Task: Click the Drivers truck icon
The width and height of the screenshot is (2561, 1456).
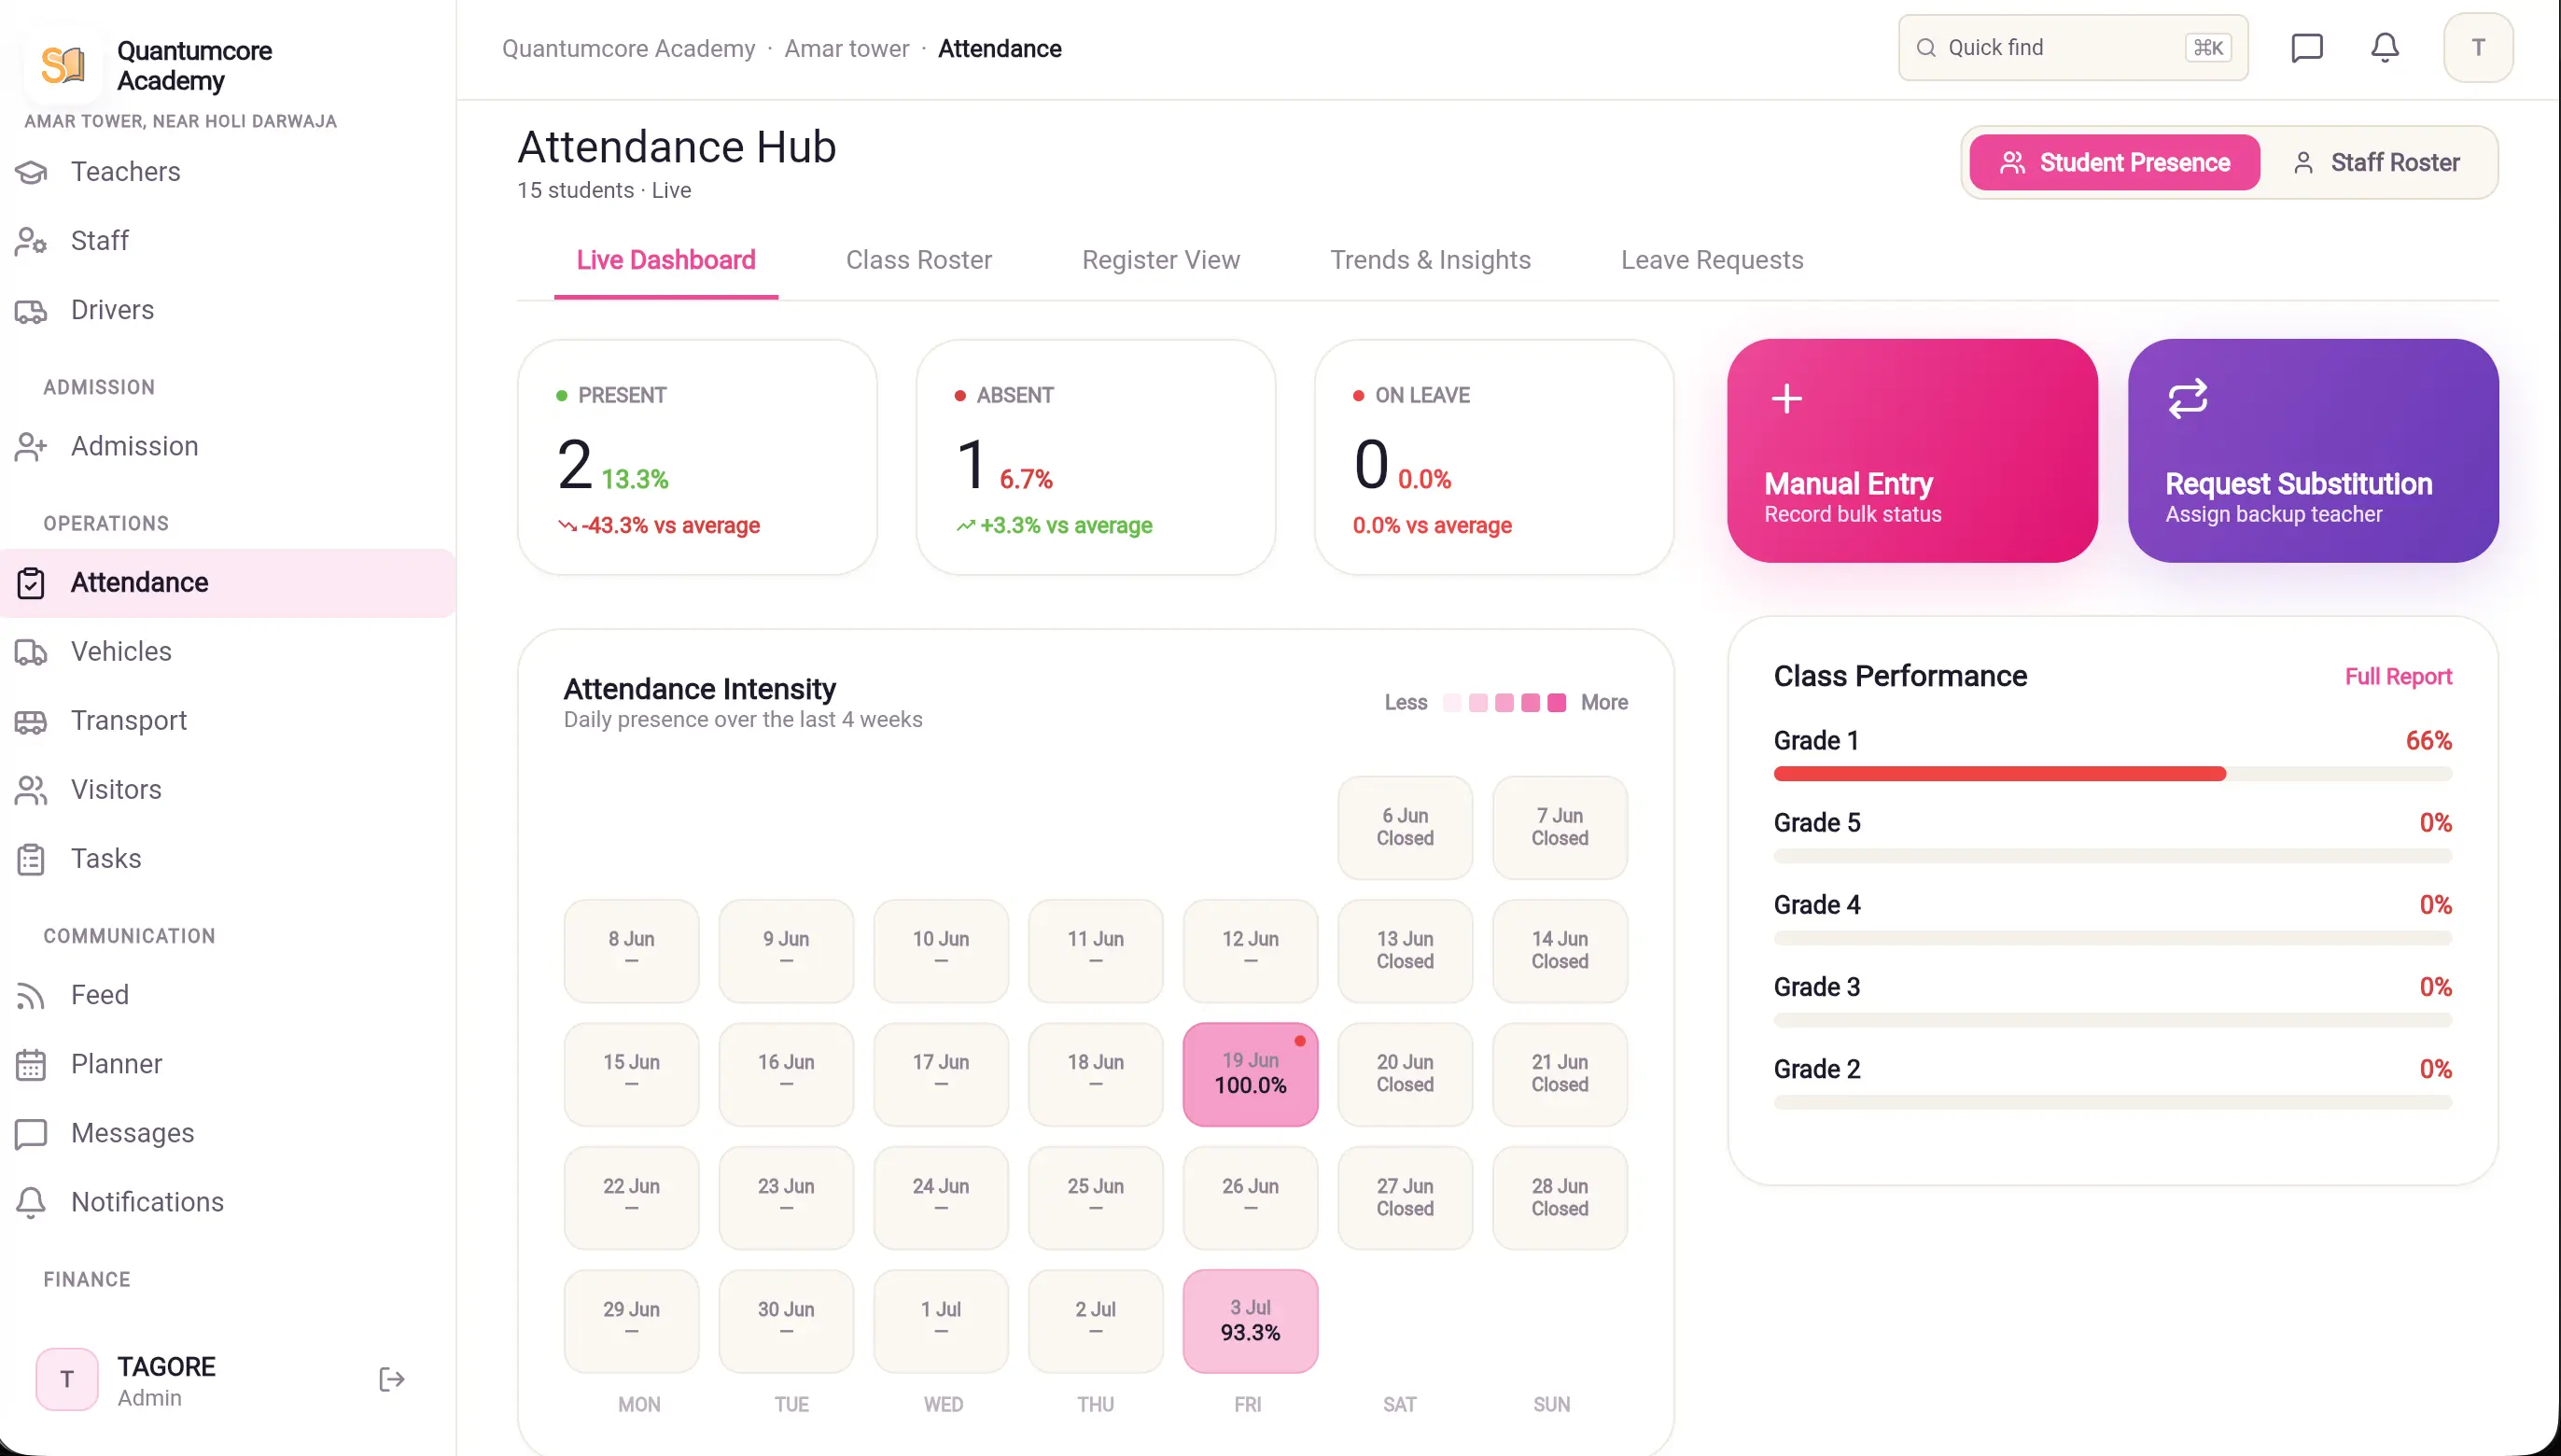Action: click(31, 310)
